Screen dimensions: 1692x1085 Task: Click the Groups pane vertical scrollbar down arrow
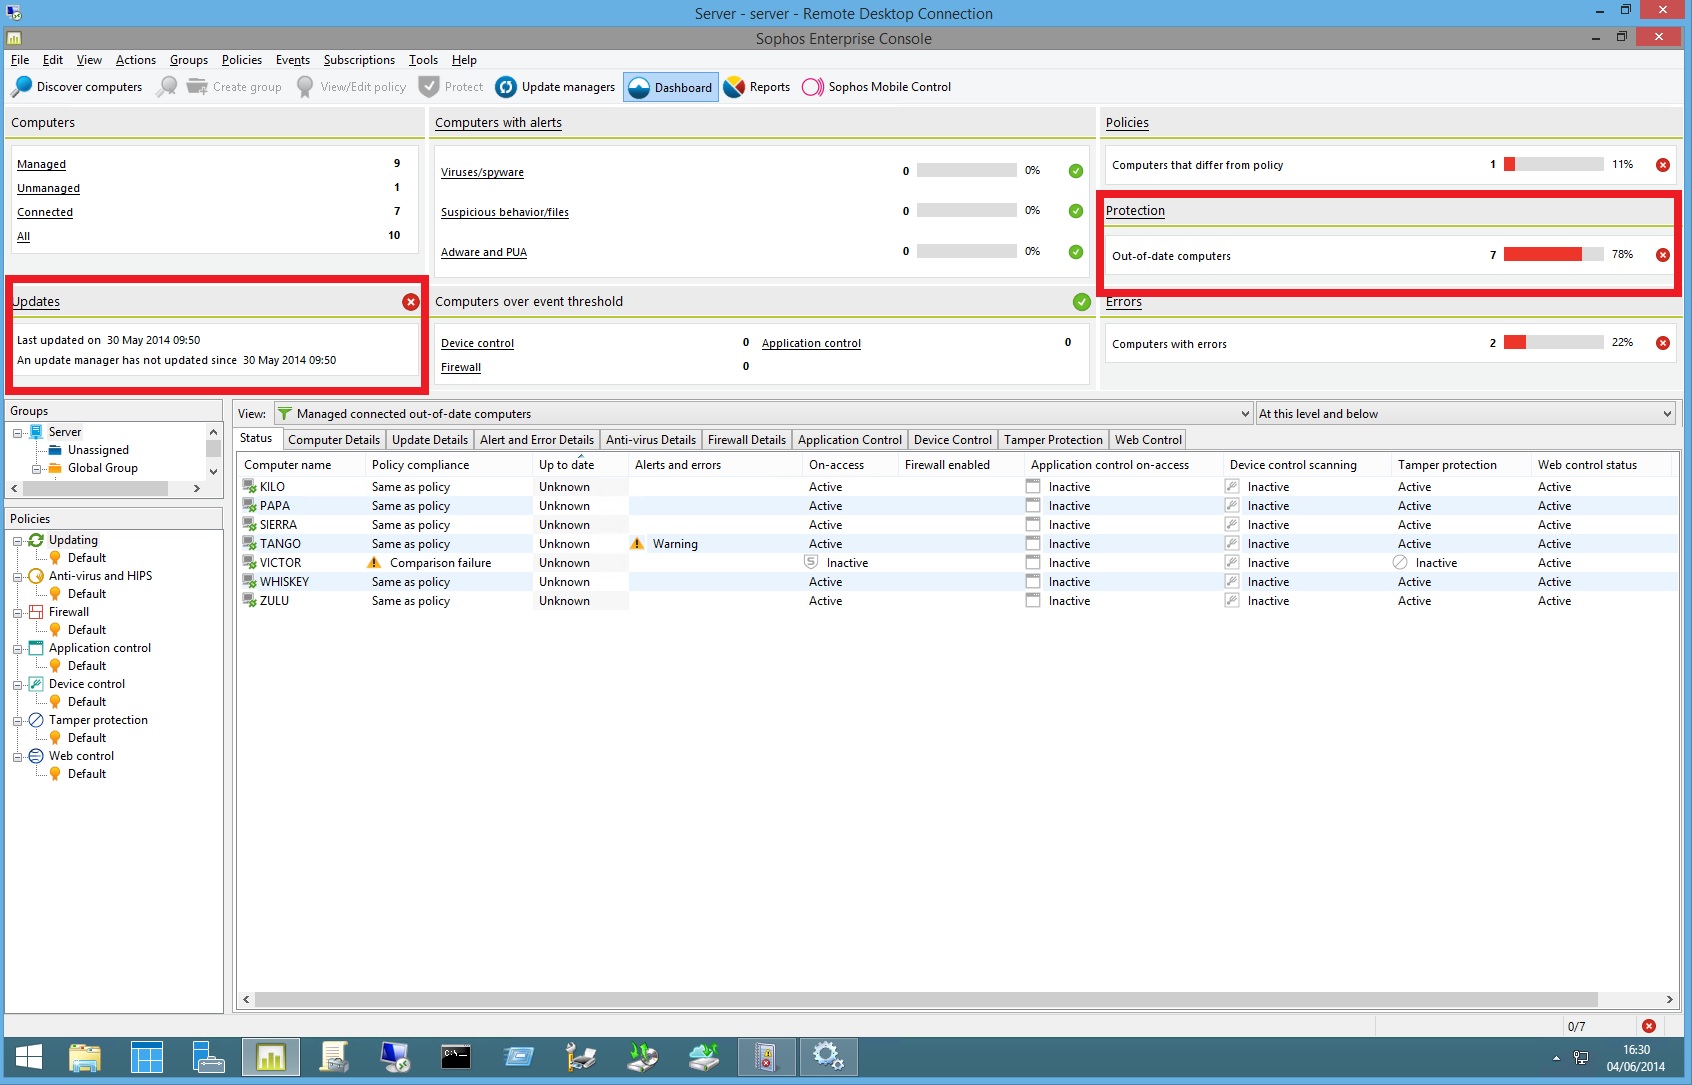coord(213,471)
